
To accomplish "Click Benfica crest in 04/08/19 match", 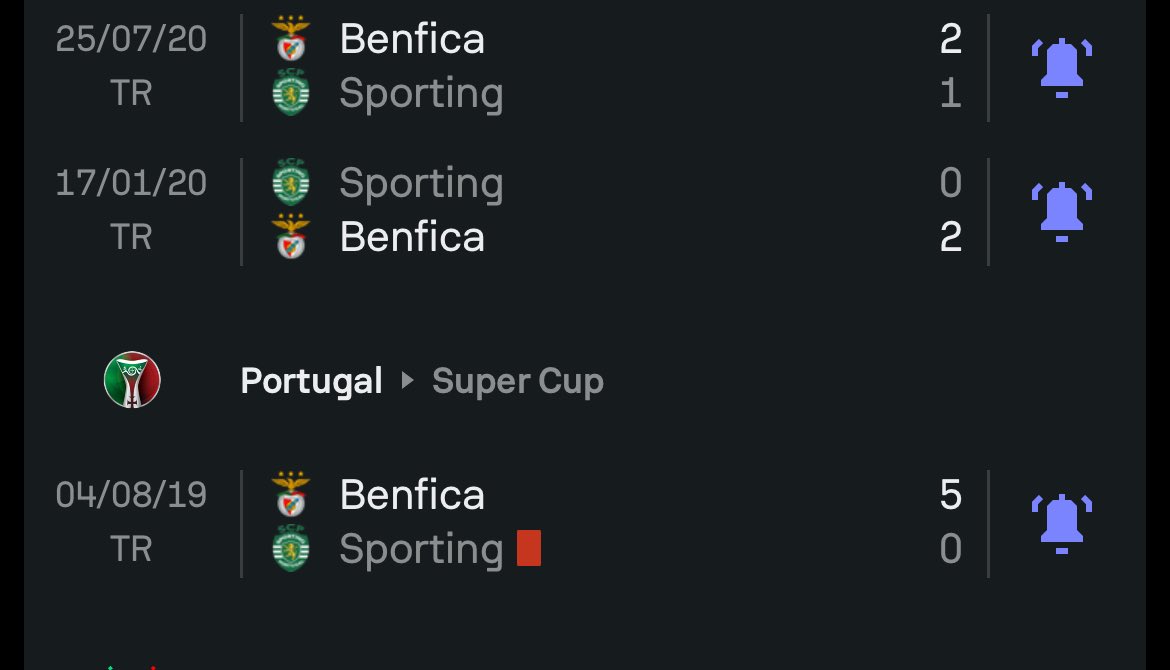I will 291,494.
